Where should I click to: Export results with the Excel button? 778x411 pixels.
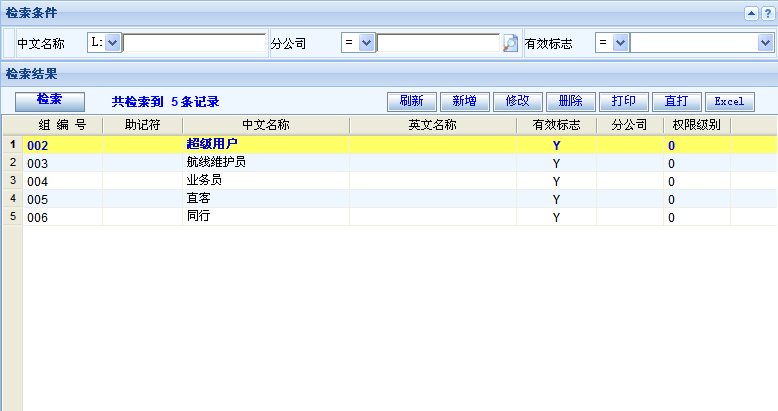[x=729, y=101]
